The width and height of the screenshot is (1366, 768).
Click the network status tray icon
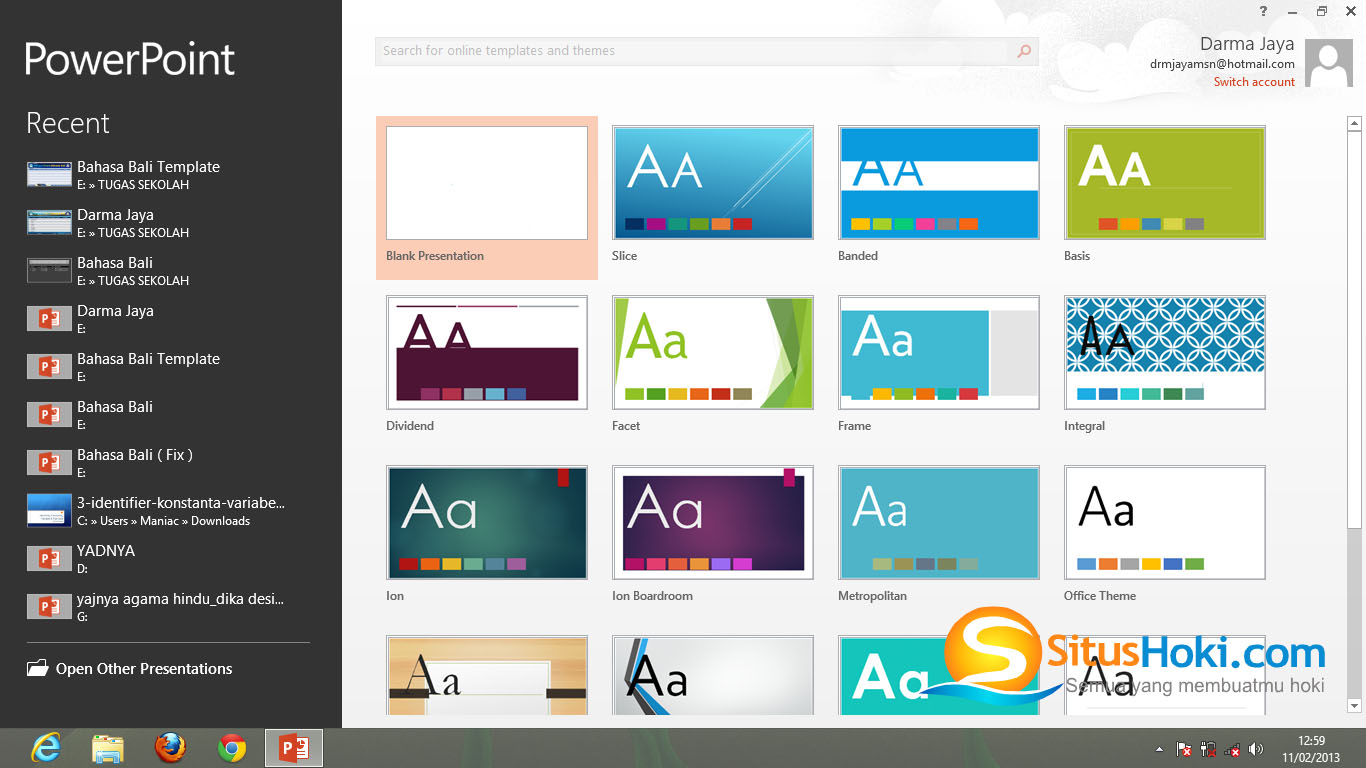(x=1232, y=749)
